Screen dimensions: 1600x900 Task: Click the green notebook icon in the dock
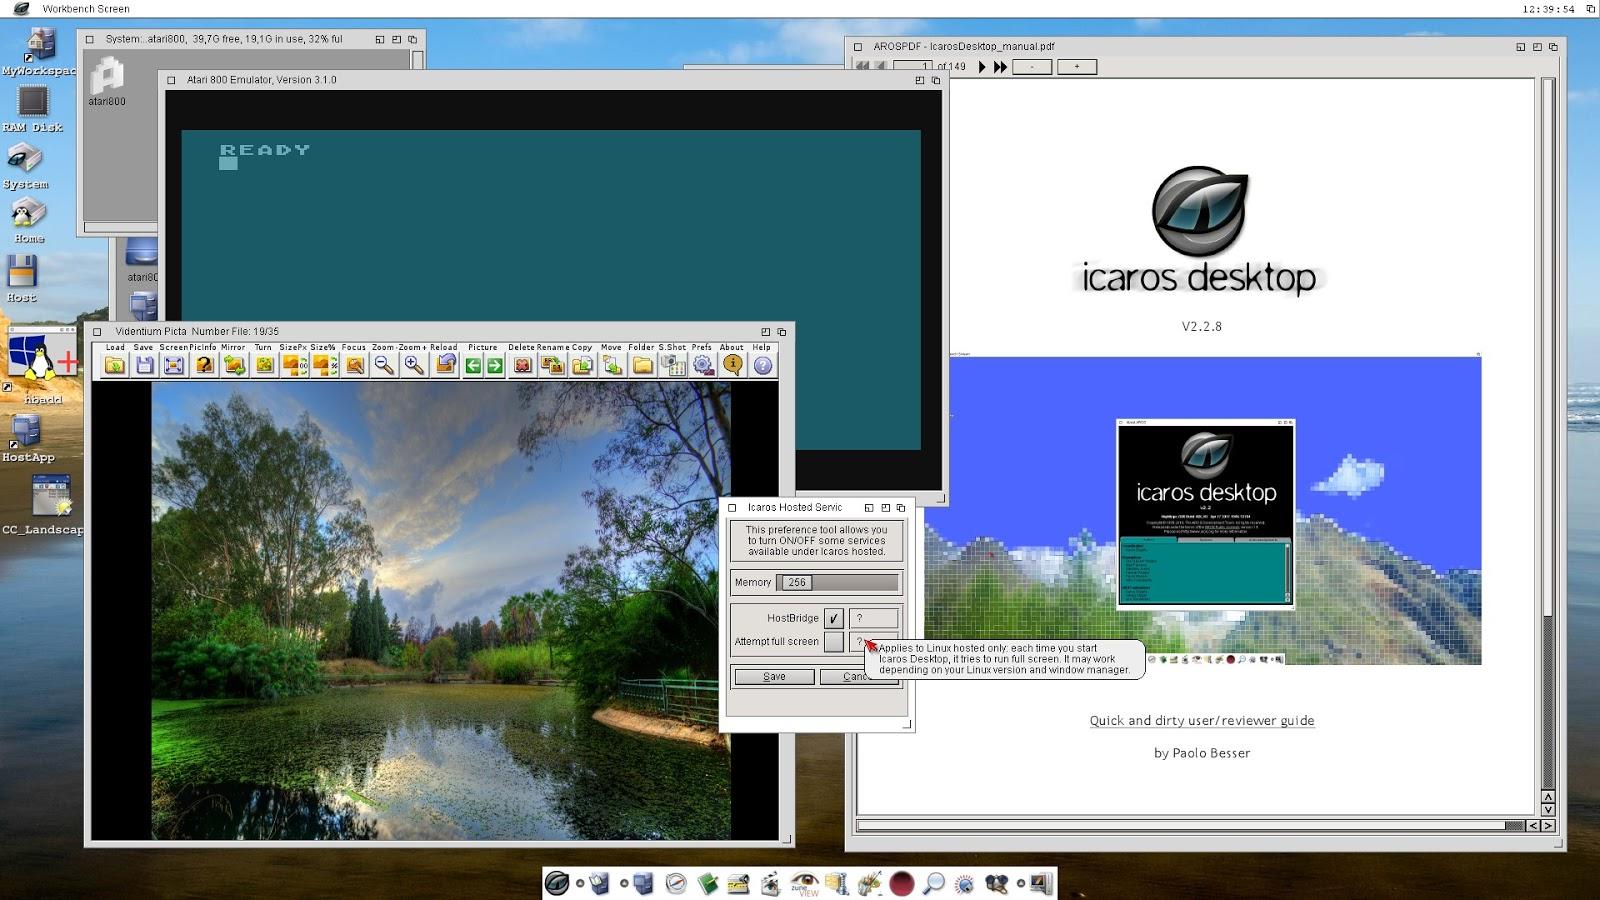(x=708, y=884)
